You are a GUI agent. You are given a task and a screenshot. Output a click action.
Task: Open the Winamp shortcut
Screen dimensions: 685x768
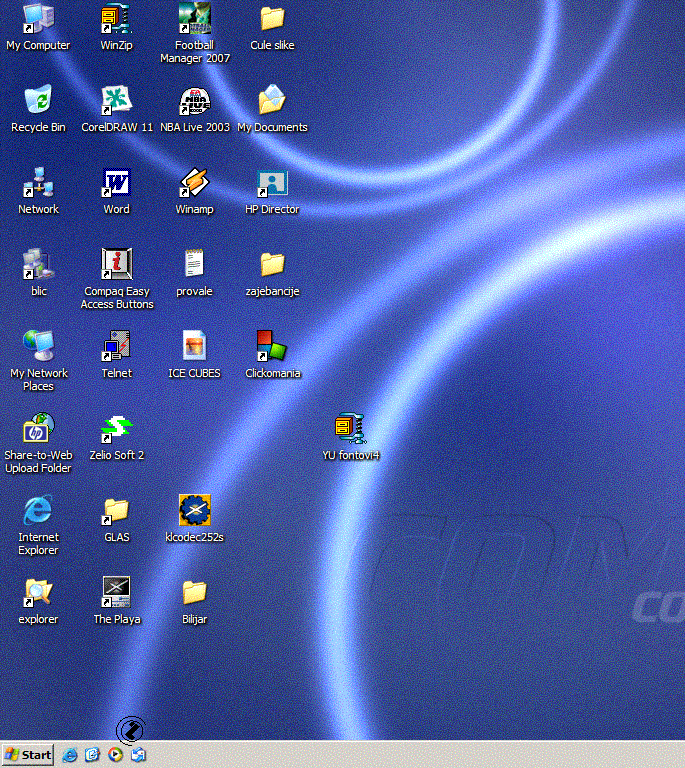[194, 183]
